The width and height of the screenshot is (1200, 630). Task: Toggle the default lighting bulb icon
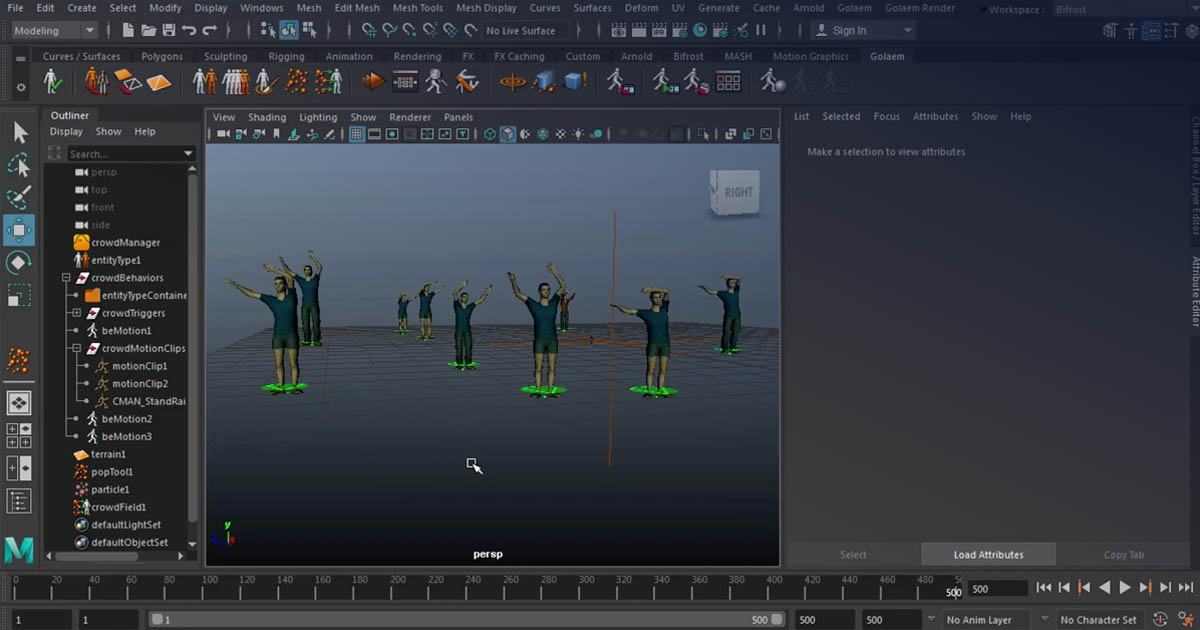click(577, 133)
